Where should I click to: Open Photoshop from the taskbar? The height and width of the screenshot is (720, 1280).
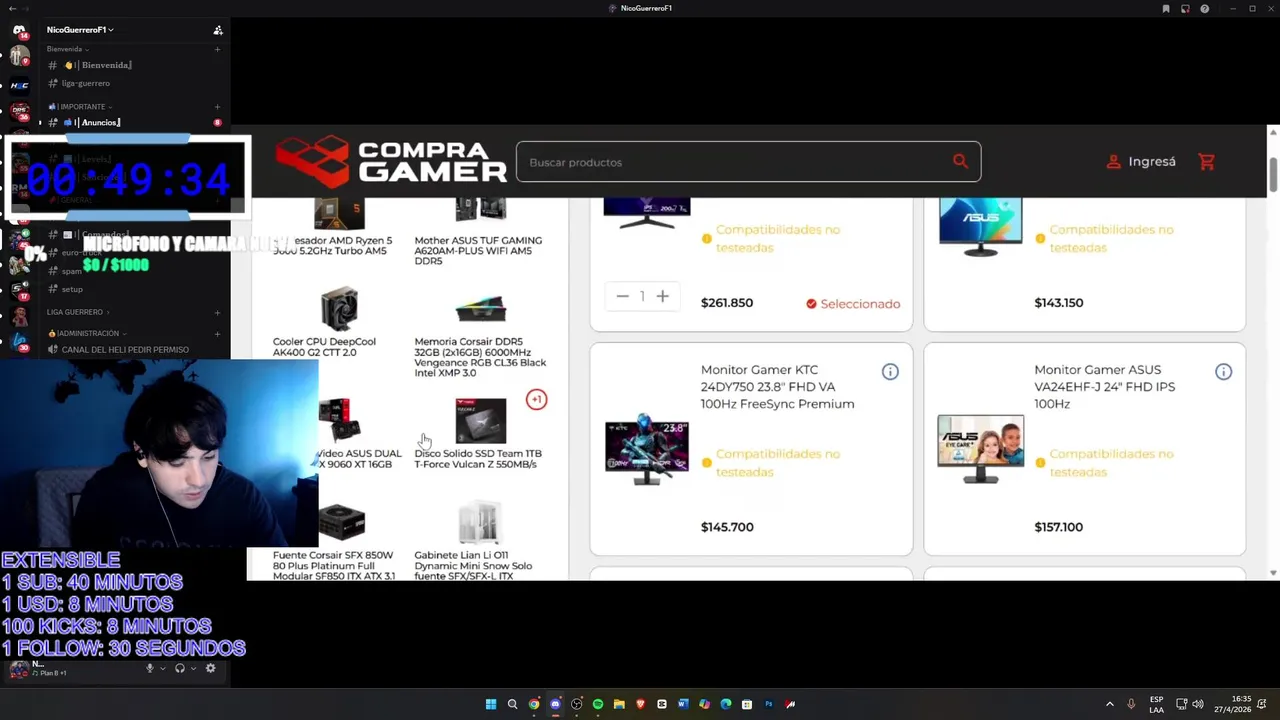pyautogui.click(x=769, y=704)
